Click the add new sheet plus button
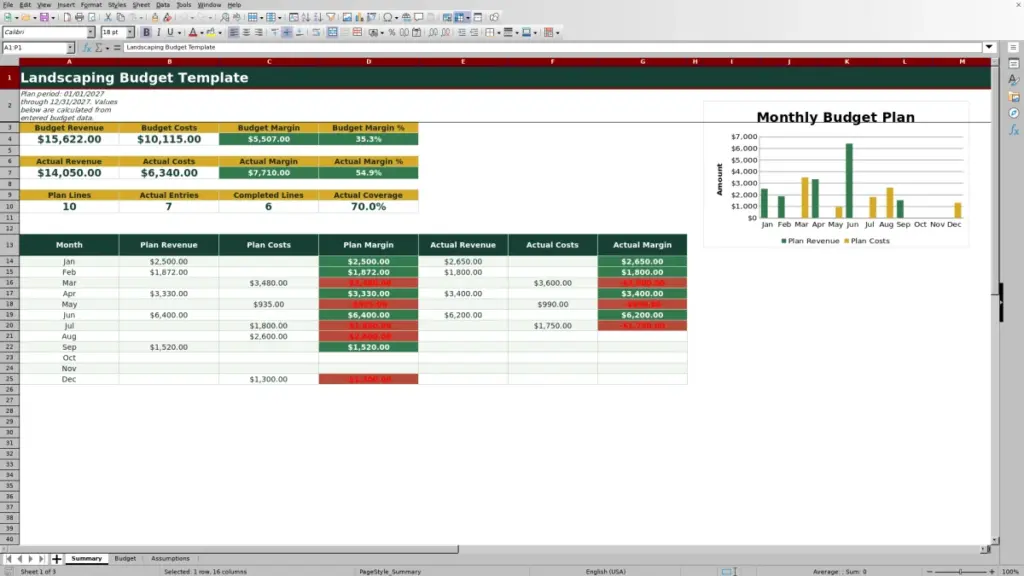This screenshot has height=576, width=1024. point(56,559)
